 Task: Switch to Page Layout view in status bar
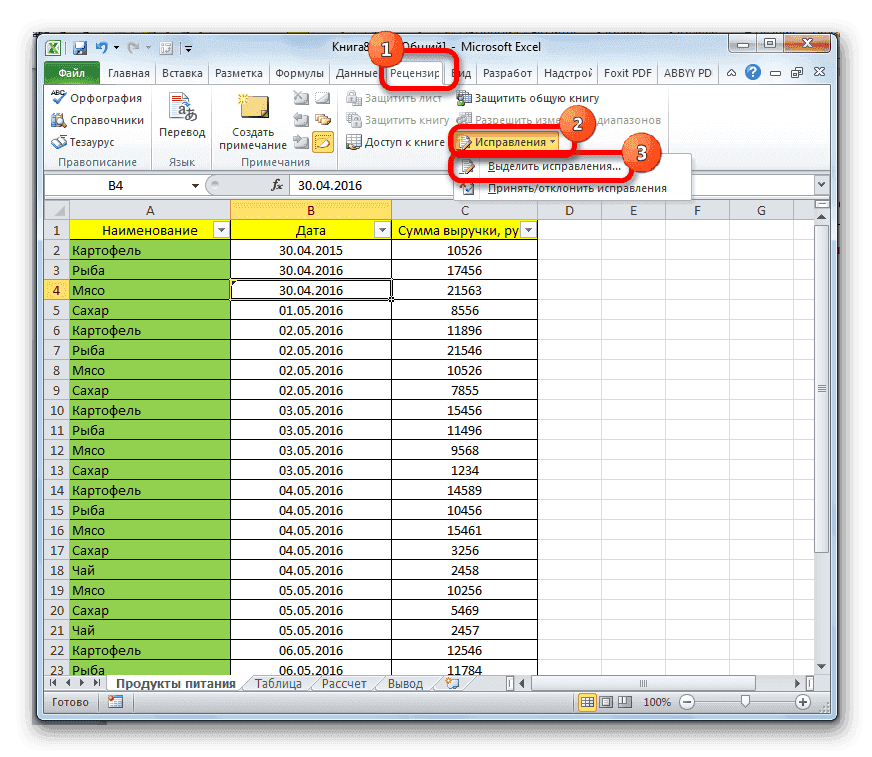tap(608, 701)
